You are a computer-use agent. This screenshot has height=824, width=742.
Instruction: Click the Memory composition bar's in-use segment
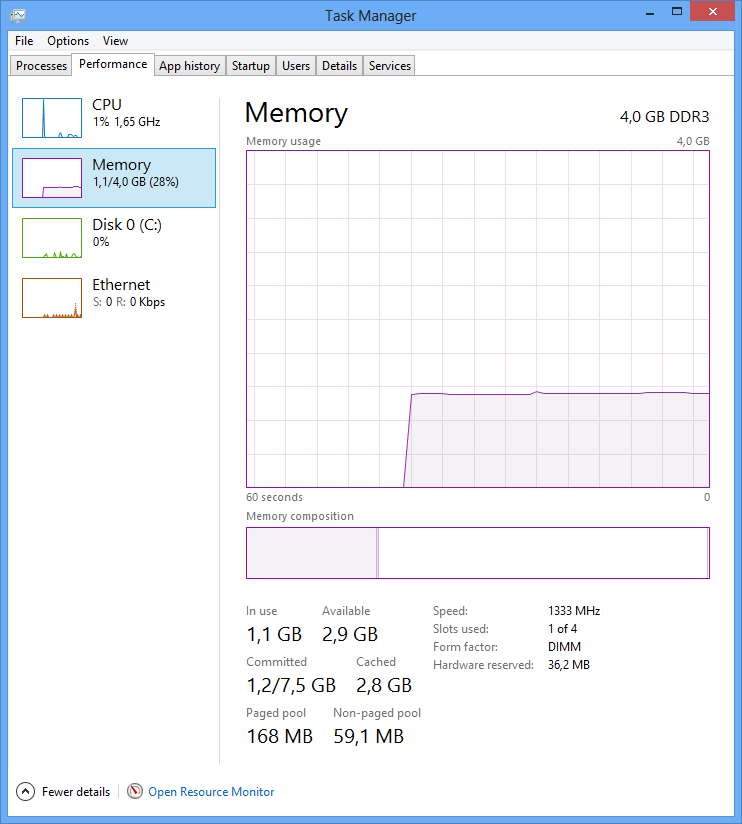point(312,553)
